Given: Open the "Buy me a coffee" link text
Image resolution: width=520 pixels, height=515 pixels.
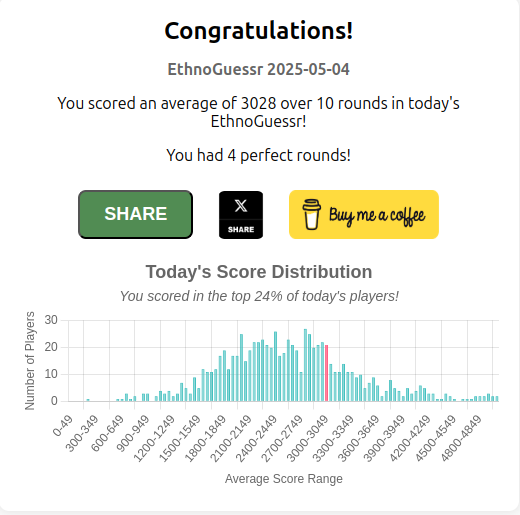Looking at the screenshot, I should pos(377,216).
